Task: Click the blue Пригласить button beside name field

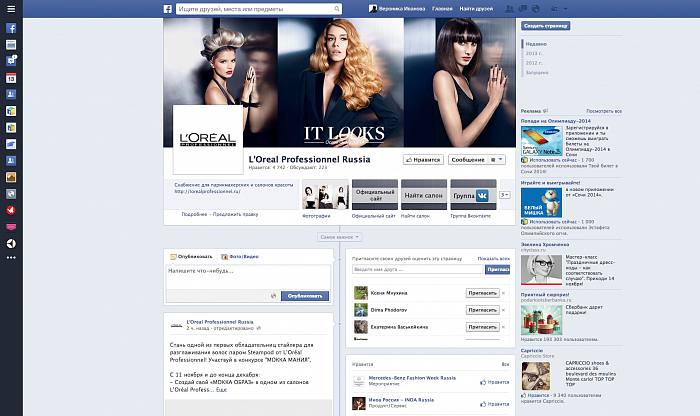Action: point(497,269)
